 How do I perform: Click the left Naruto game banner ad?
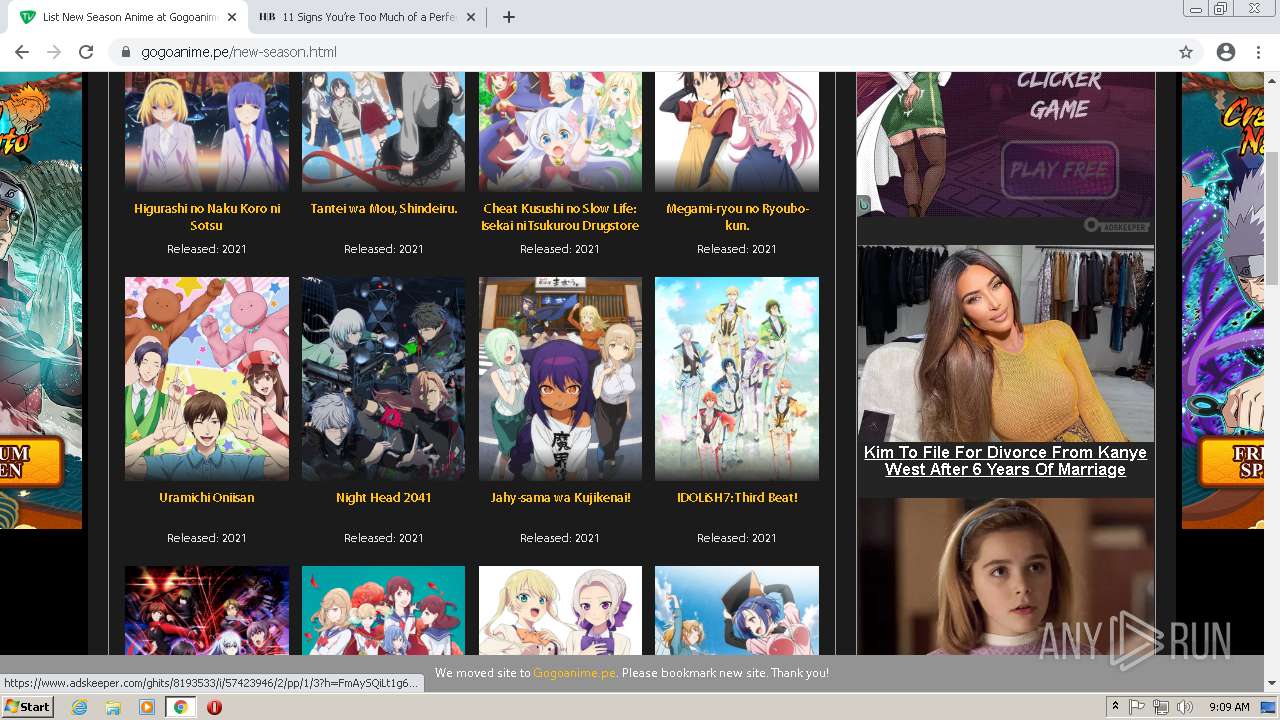(x=41, y=300)
